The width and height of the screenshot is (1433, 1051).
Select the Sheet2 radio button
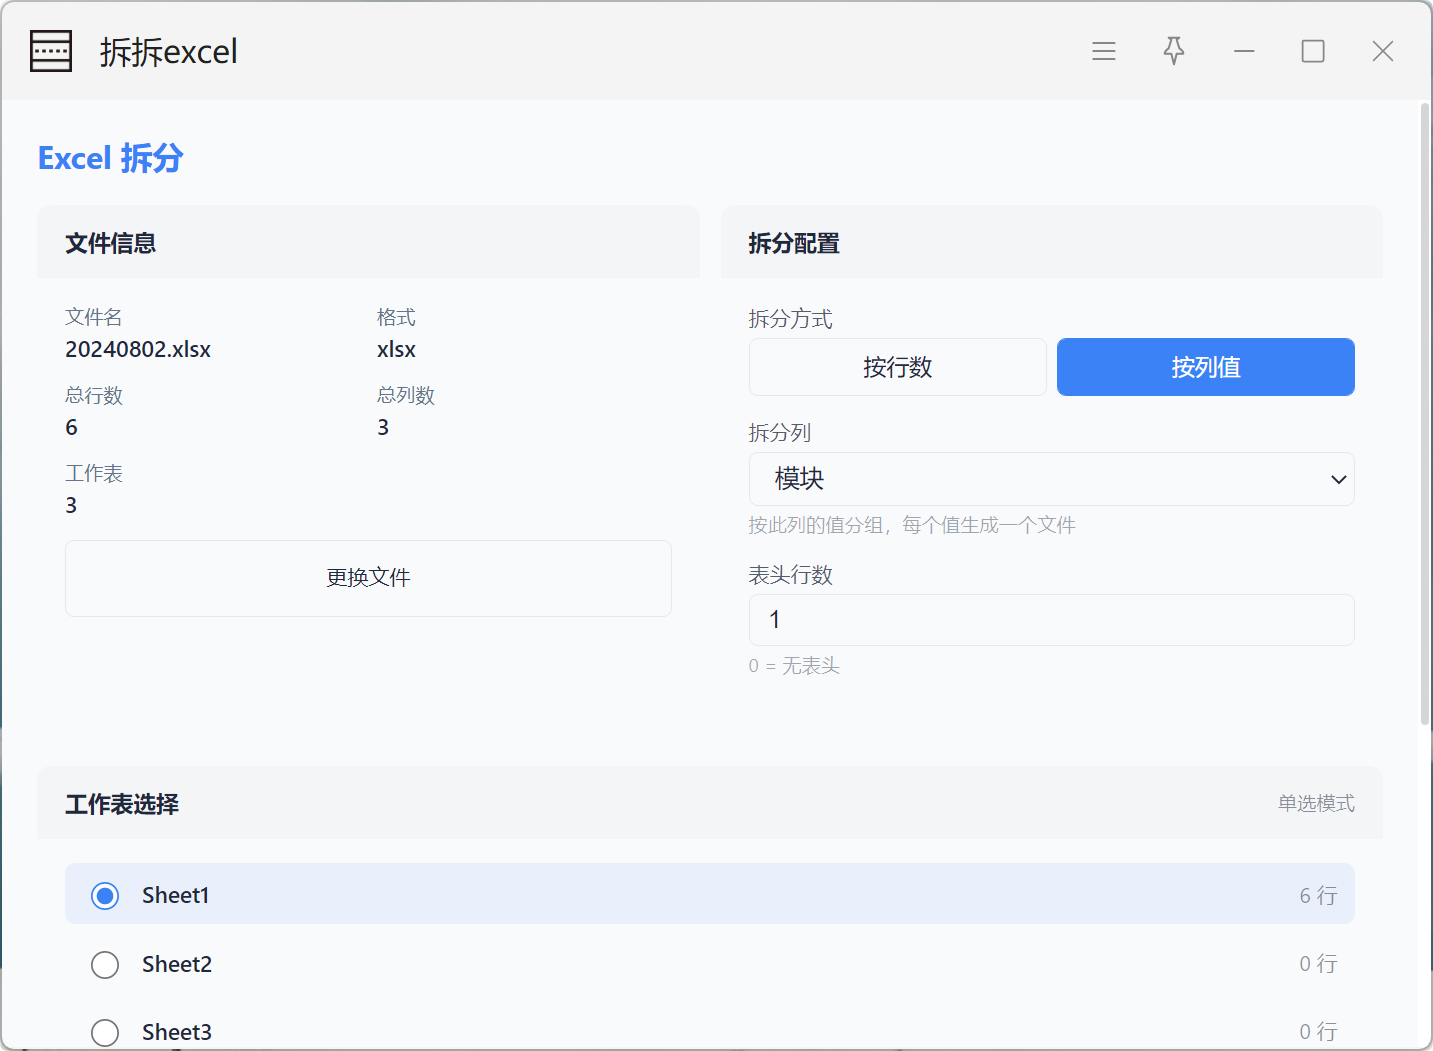(105, 965)
